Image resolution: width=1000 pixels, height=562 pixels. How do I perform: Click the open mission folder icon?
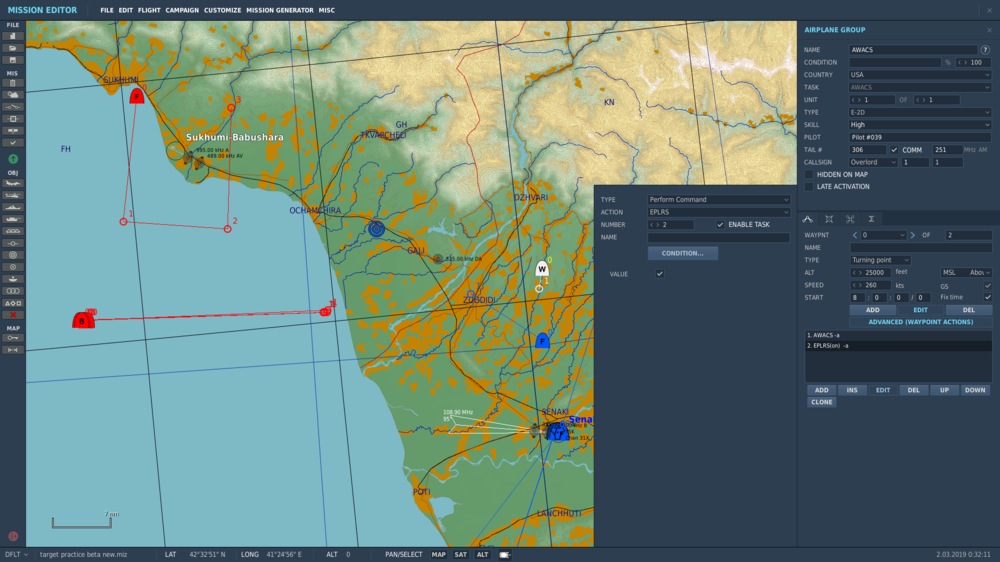tap(13, 47)
